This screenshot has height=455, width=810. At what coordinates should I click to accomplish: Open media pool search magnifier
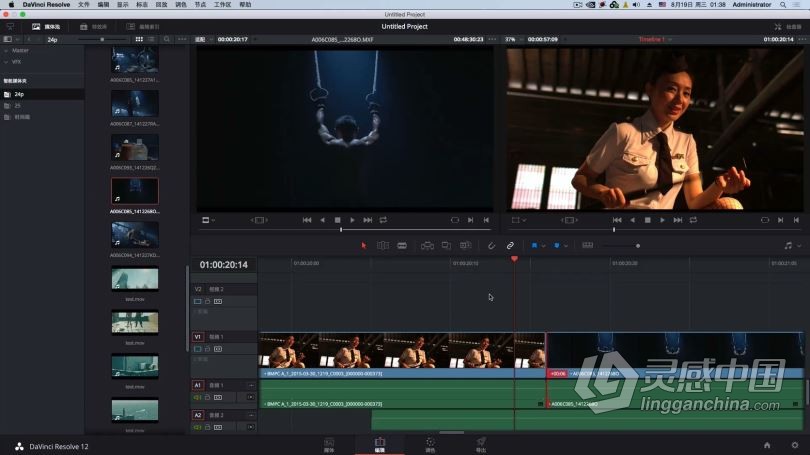tap(166, 39)
